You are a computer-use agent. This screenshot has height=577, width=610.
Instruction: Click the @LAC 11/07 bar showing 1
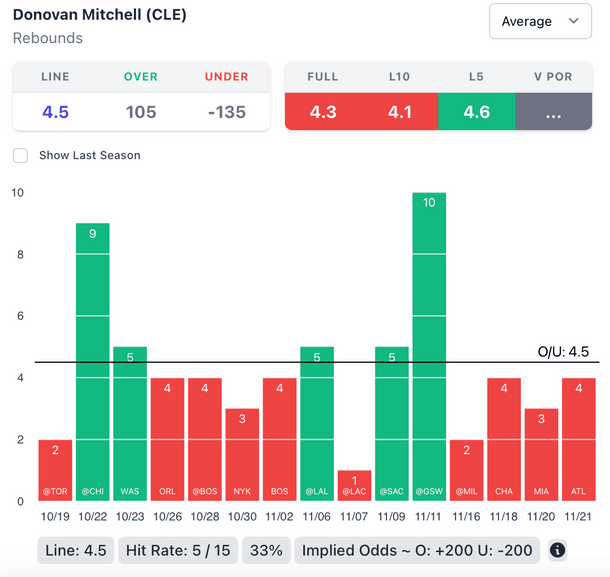[x=354, y=485]
